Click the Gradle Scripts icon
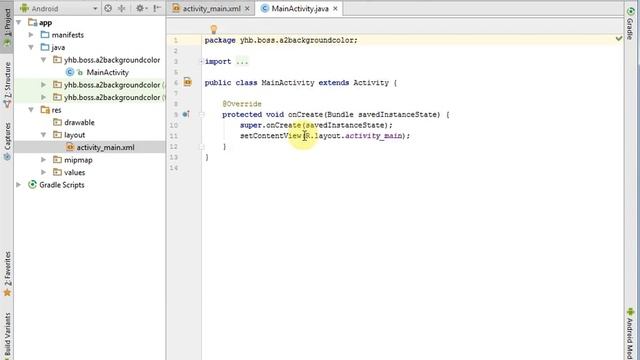This screenshot has width=640, height=360. (x=32, y=184)
